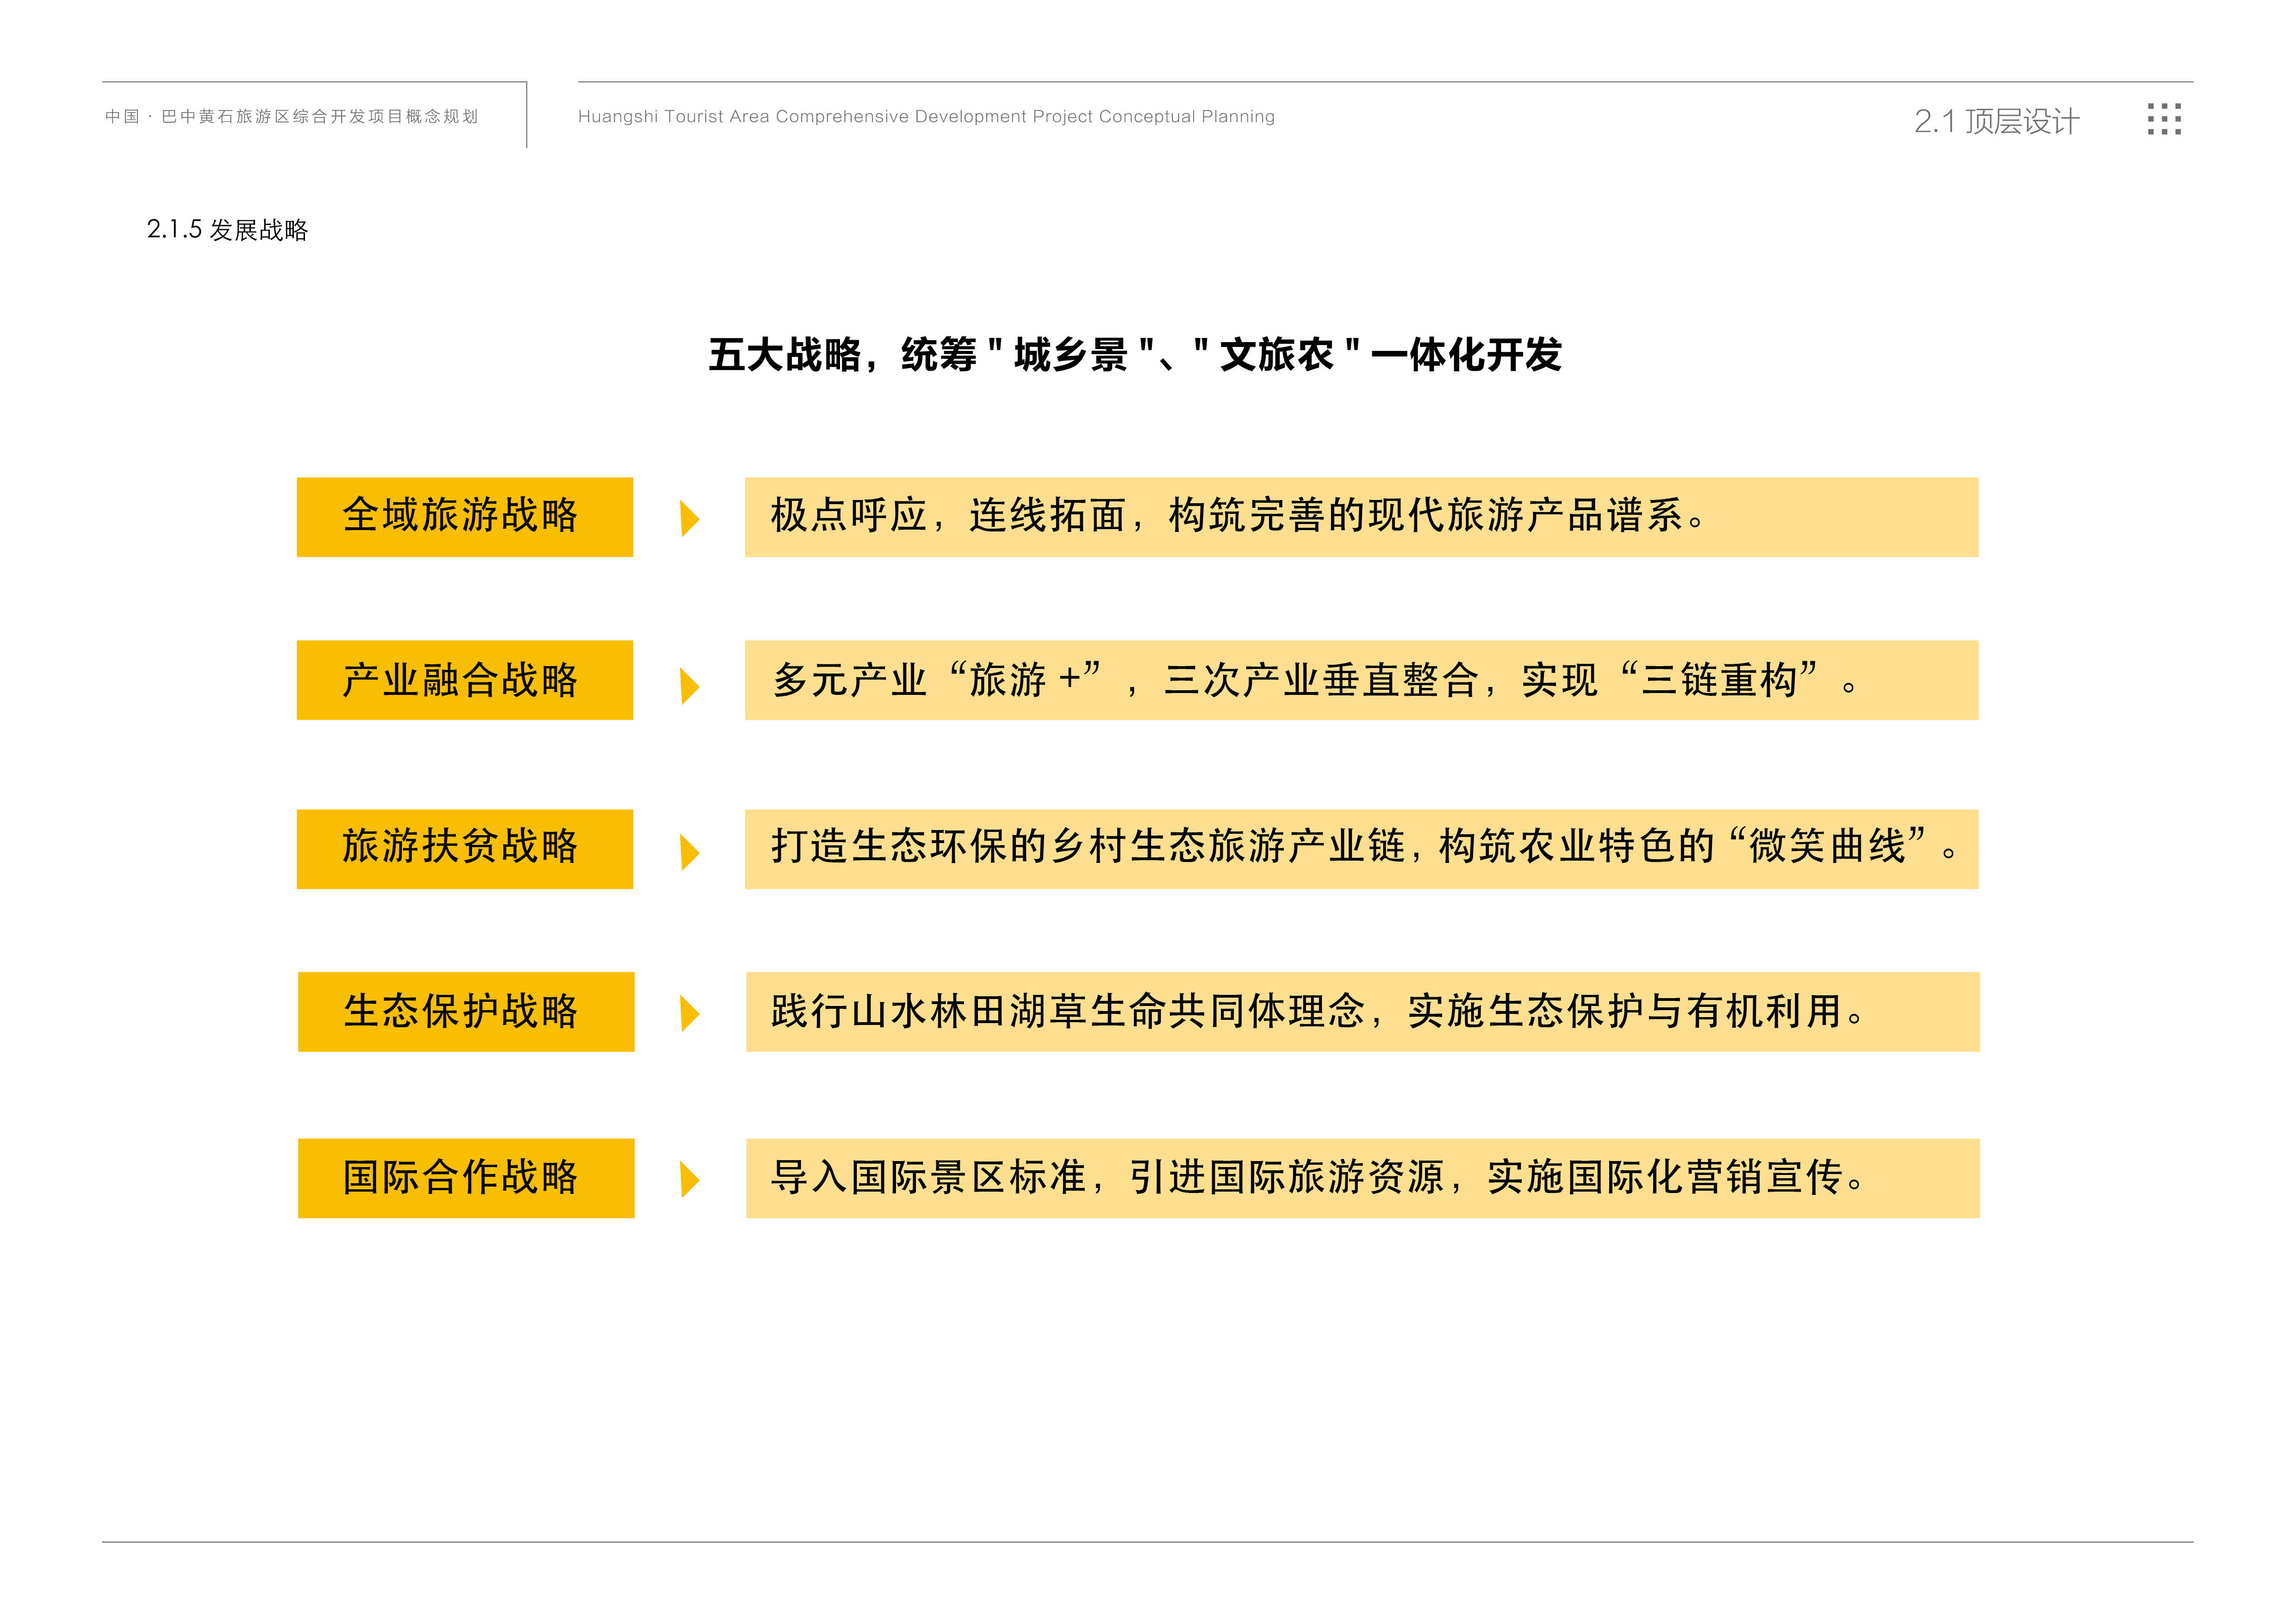Click the 2.1 顶层设计 section label
The width and height of the screenshot is (2296, 1624).
(x=1996, y=121)
